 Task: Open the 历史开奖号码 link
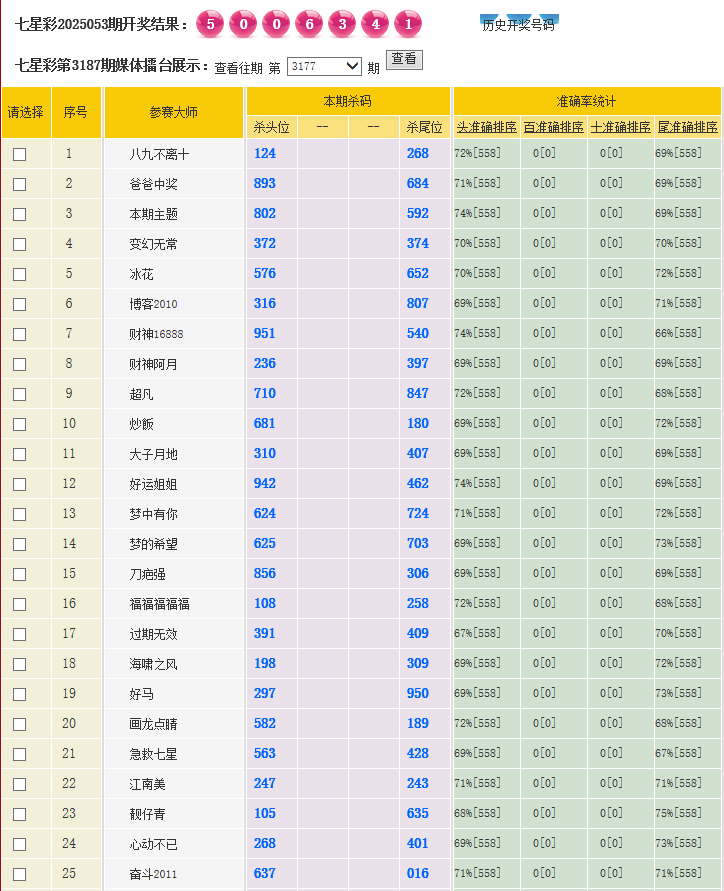pyautogui.click(x=518, y=25)
